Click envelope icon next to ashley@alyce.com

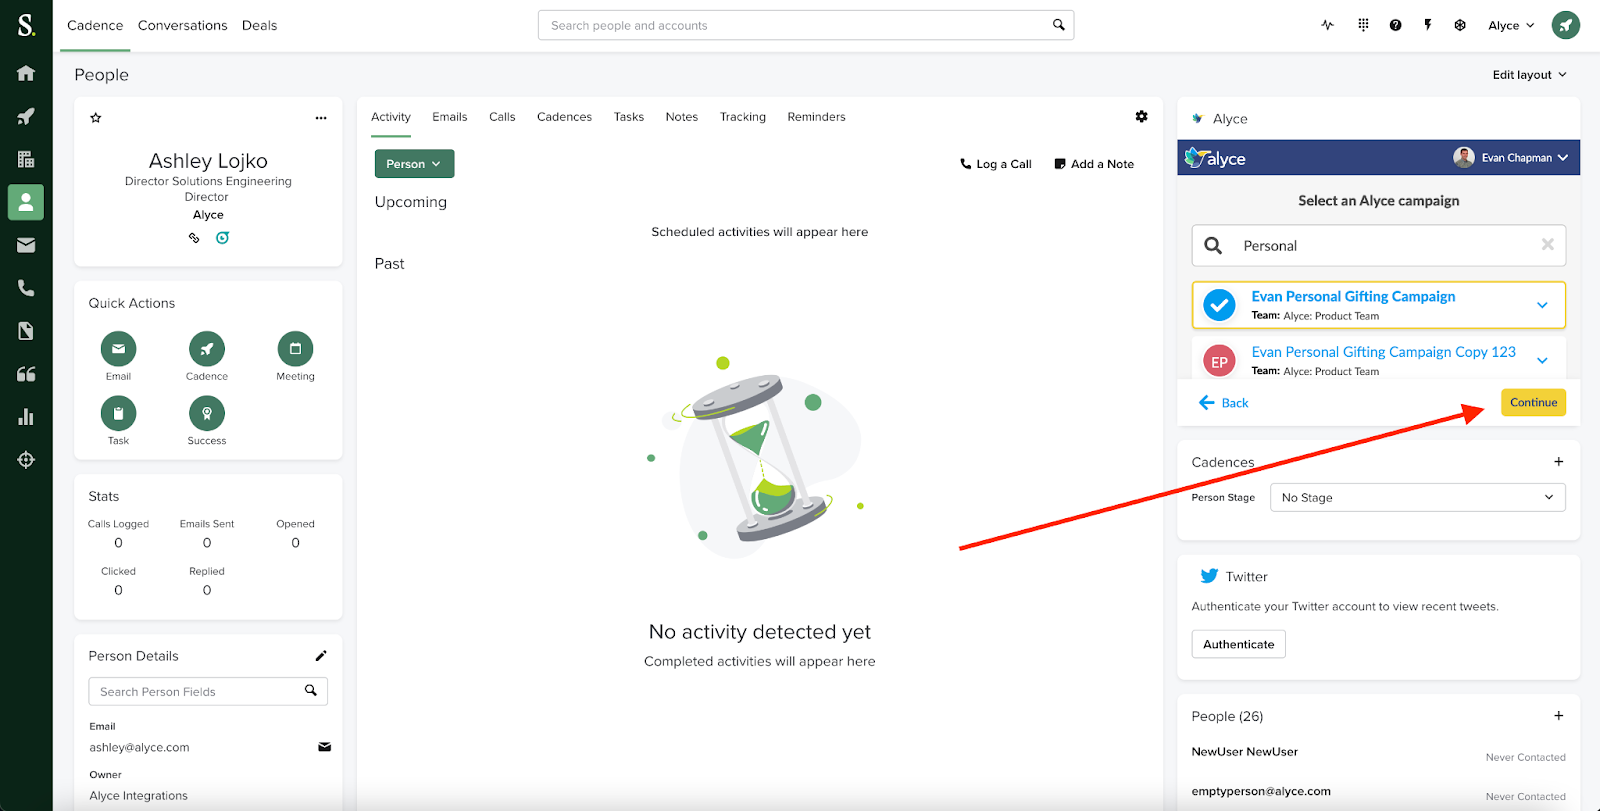click(x=325, y=747)
